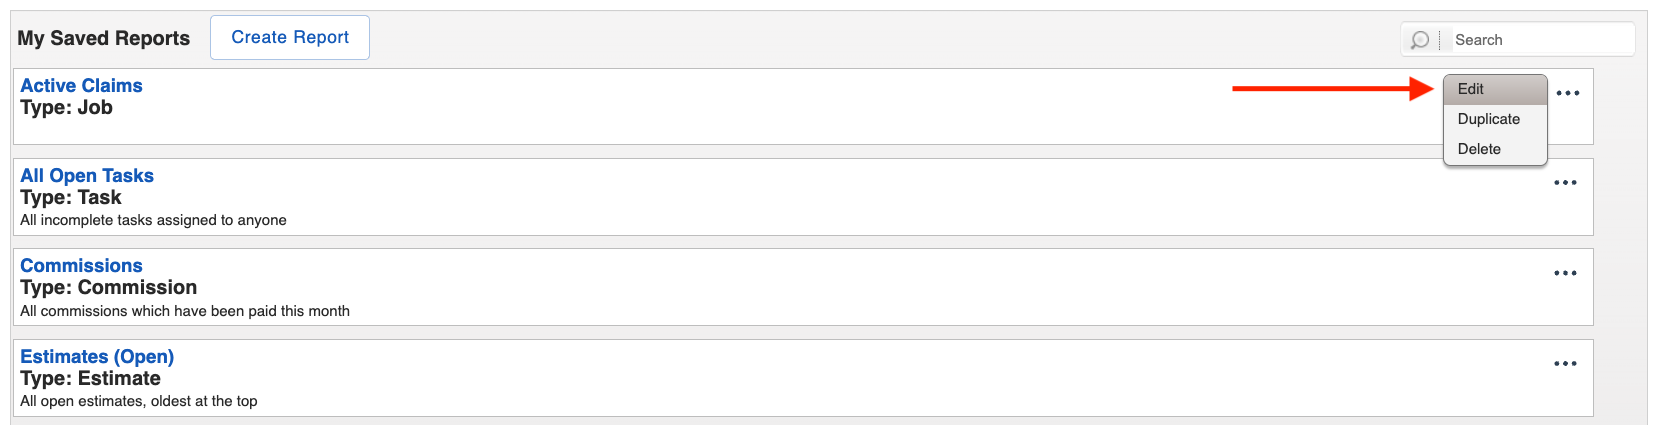Select Delete from the context menu
Screen dimensions: 1660x425
tap(1495, 149)
